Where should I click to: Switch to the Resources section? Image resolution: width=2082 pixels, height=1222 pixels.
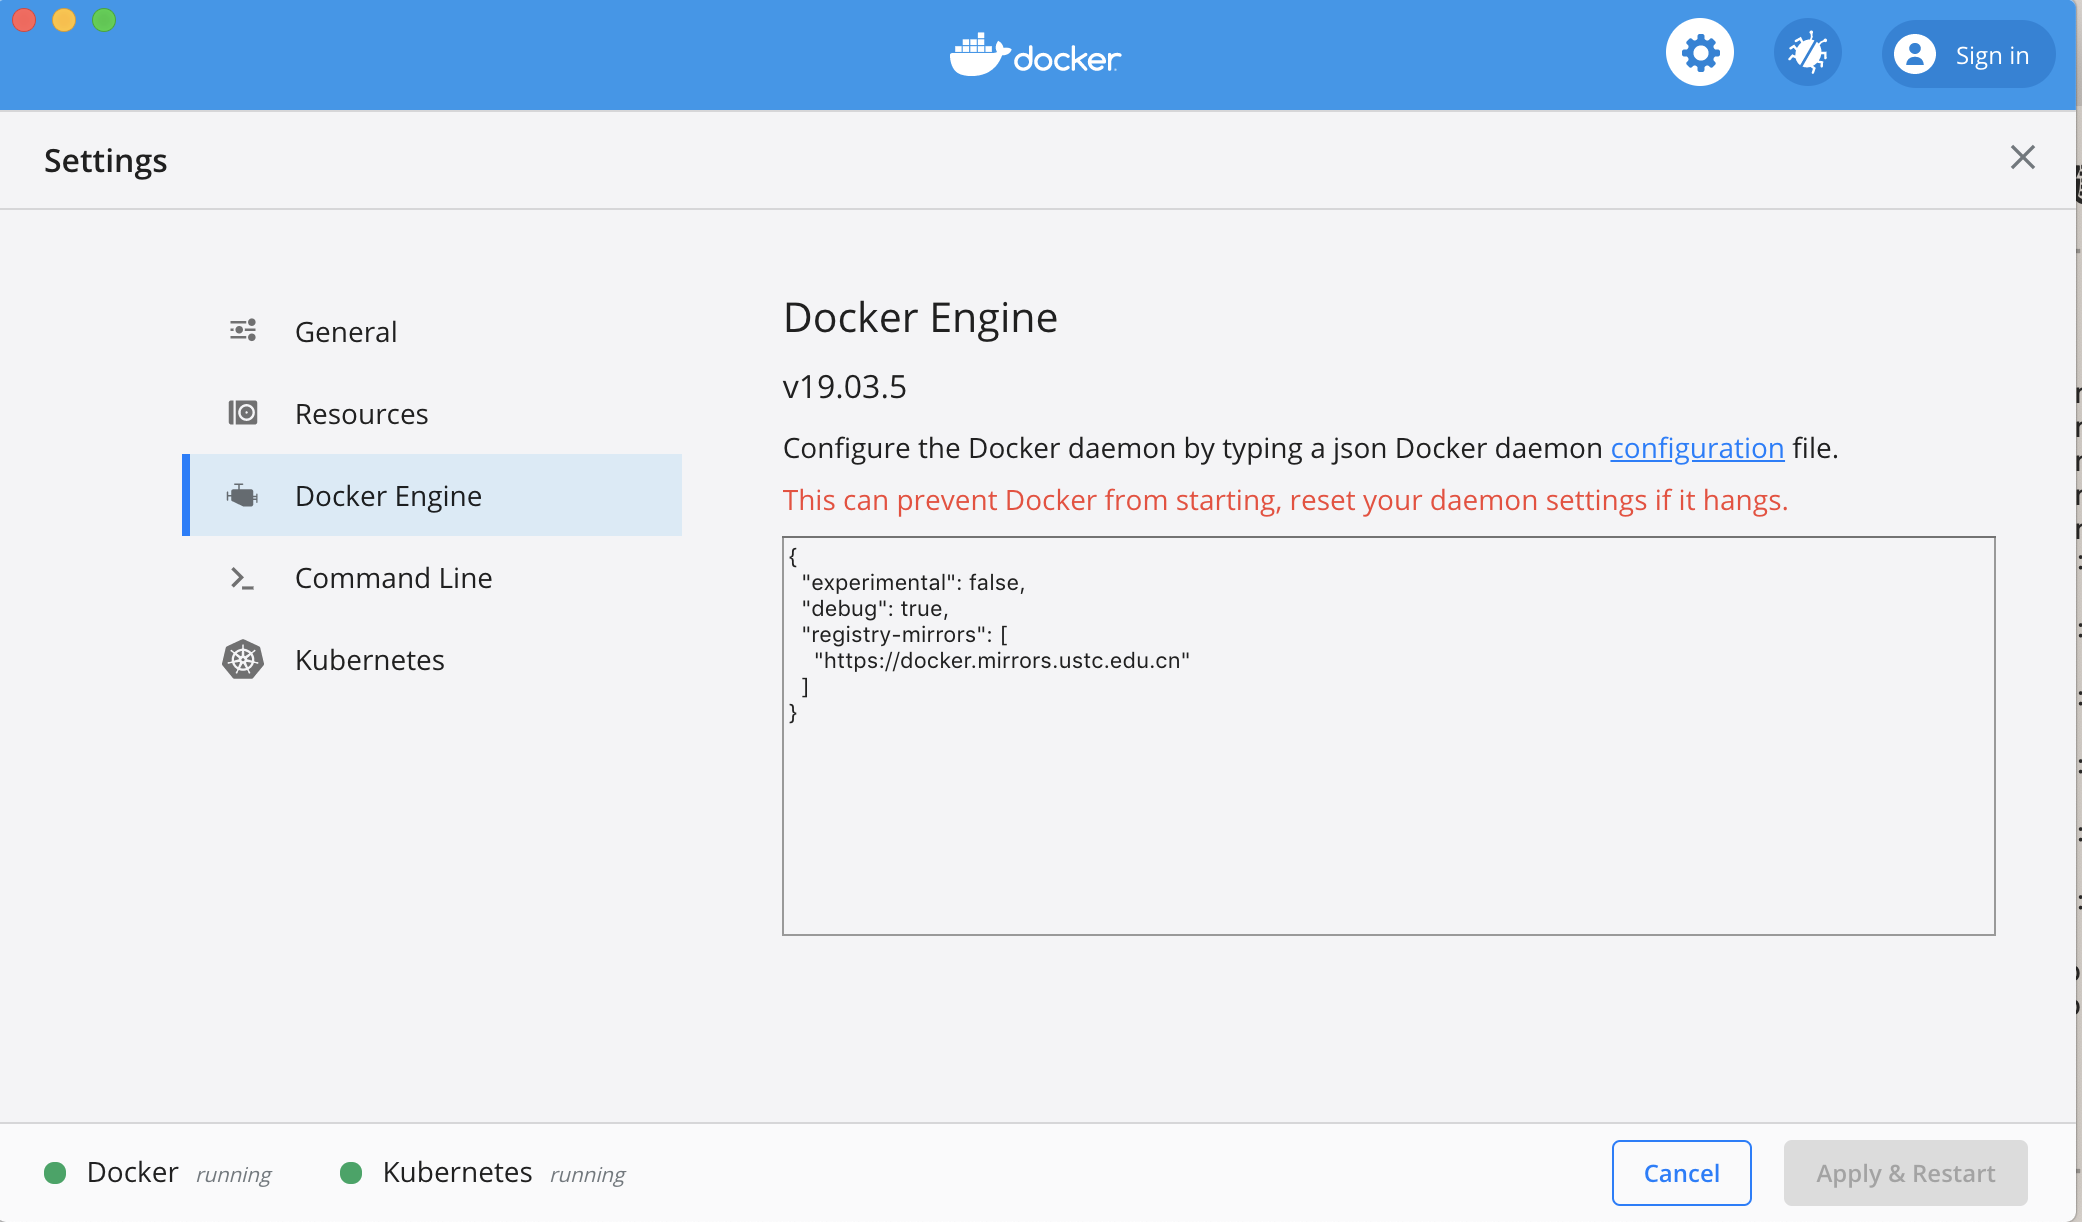361,414
